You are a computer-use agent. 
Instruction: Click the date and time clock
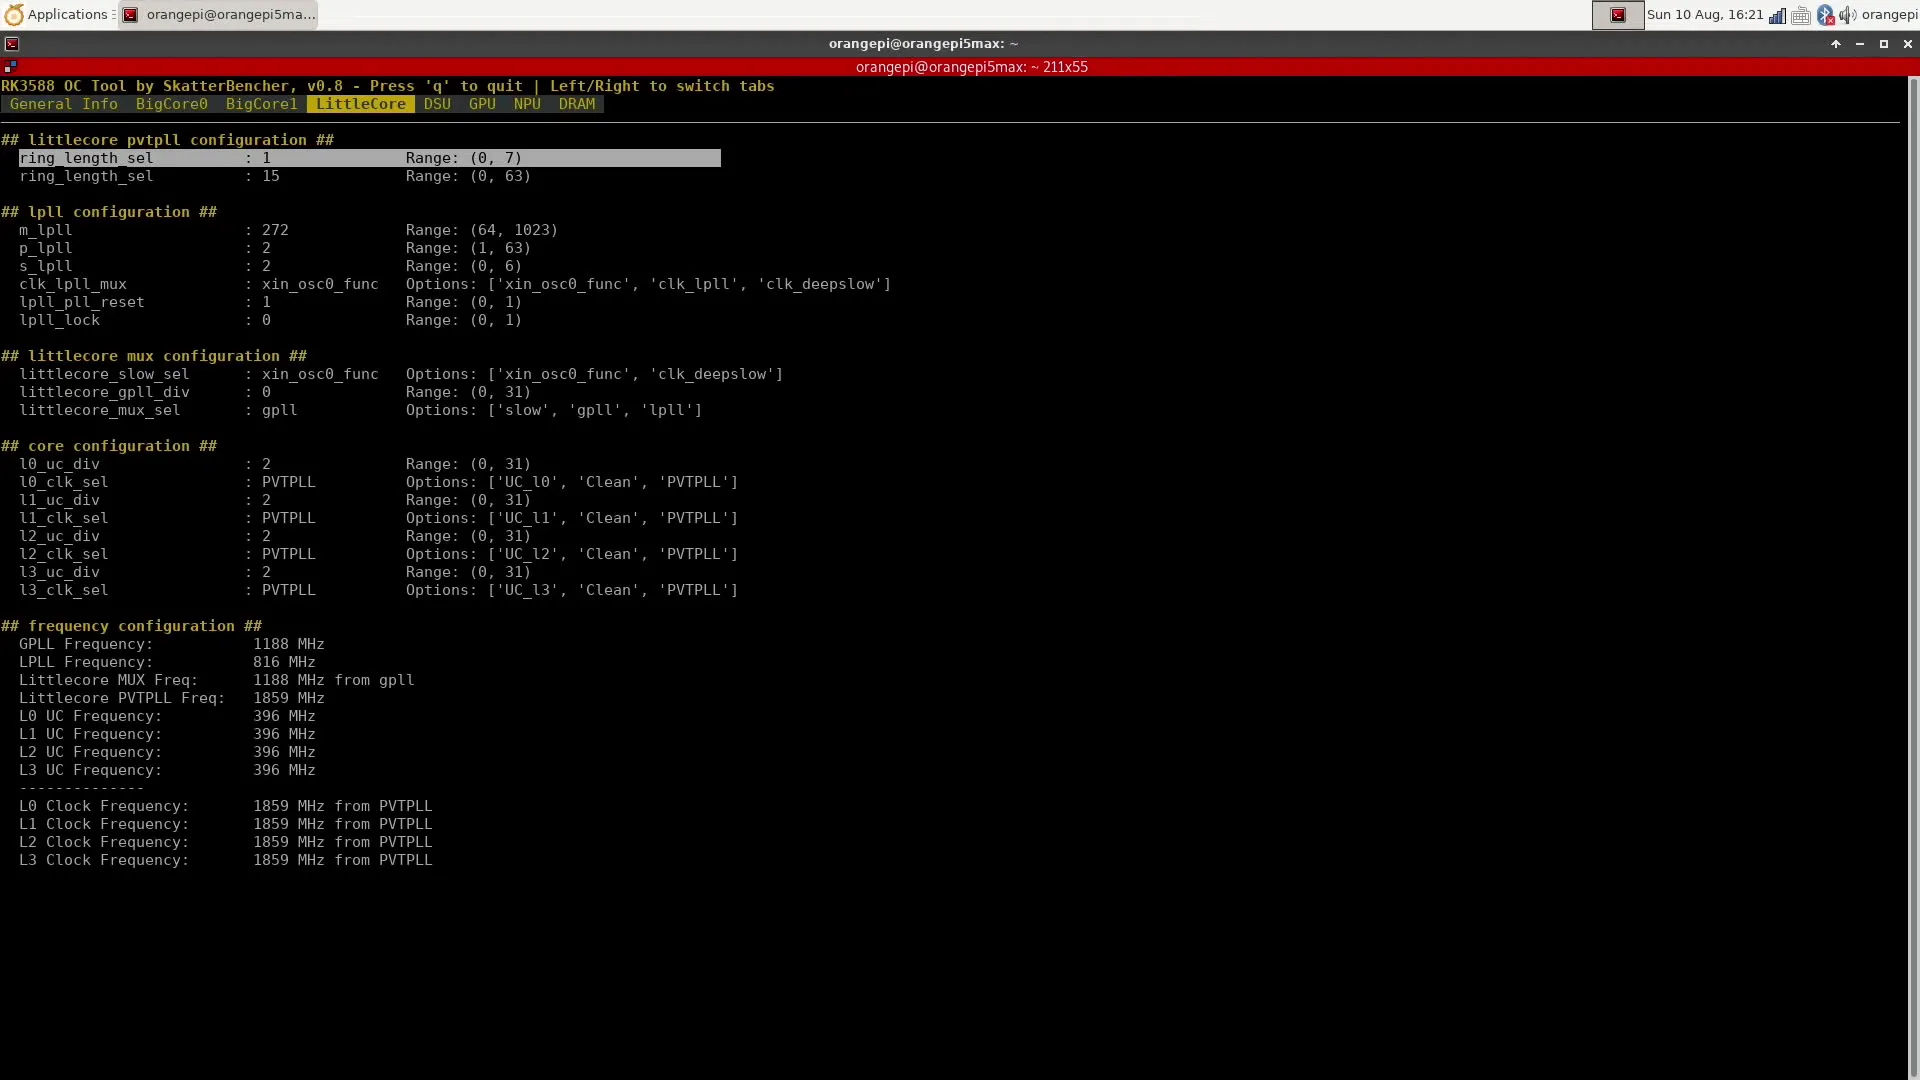(1704, 15)
